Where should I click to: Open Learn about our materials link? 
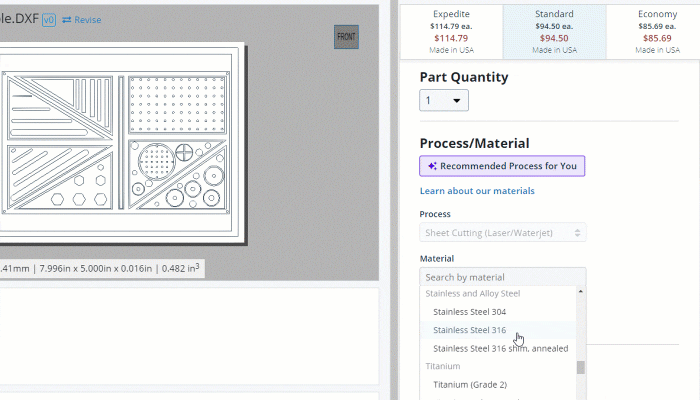click(477, 191)
